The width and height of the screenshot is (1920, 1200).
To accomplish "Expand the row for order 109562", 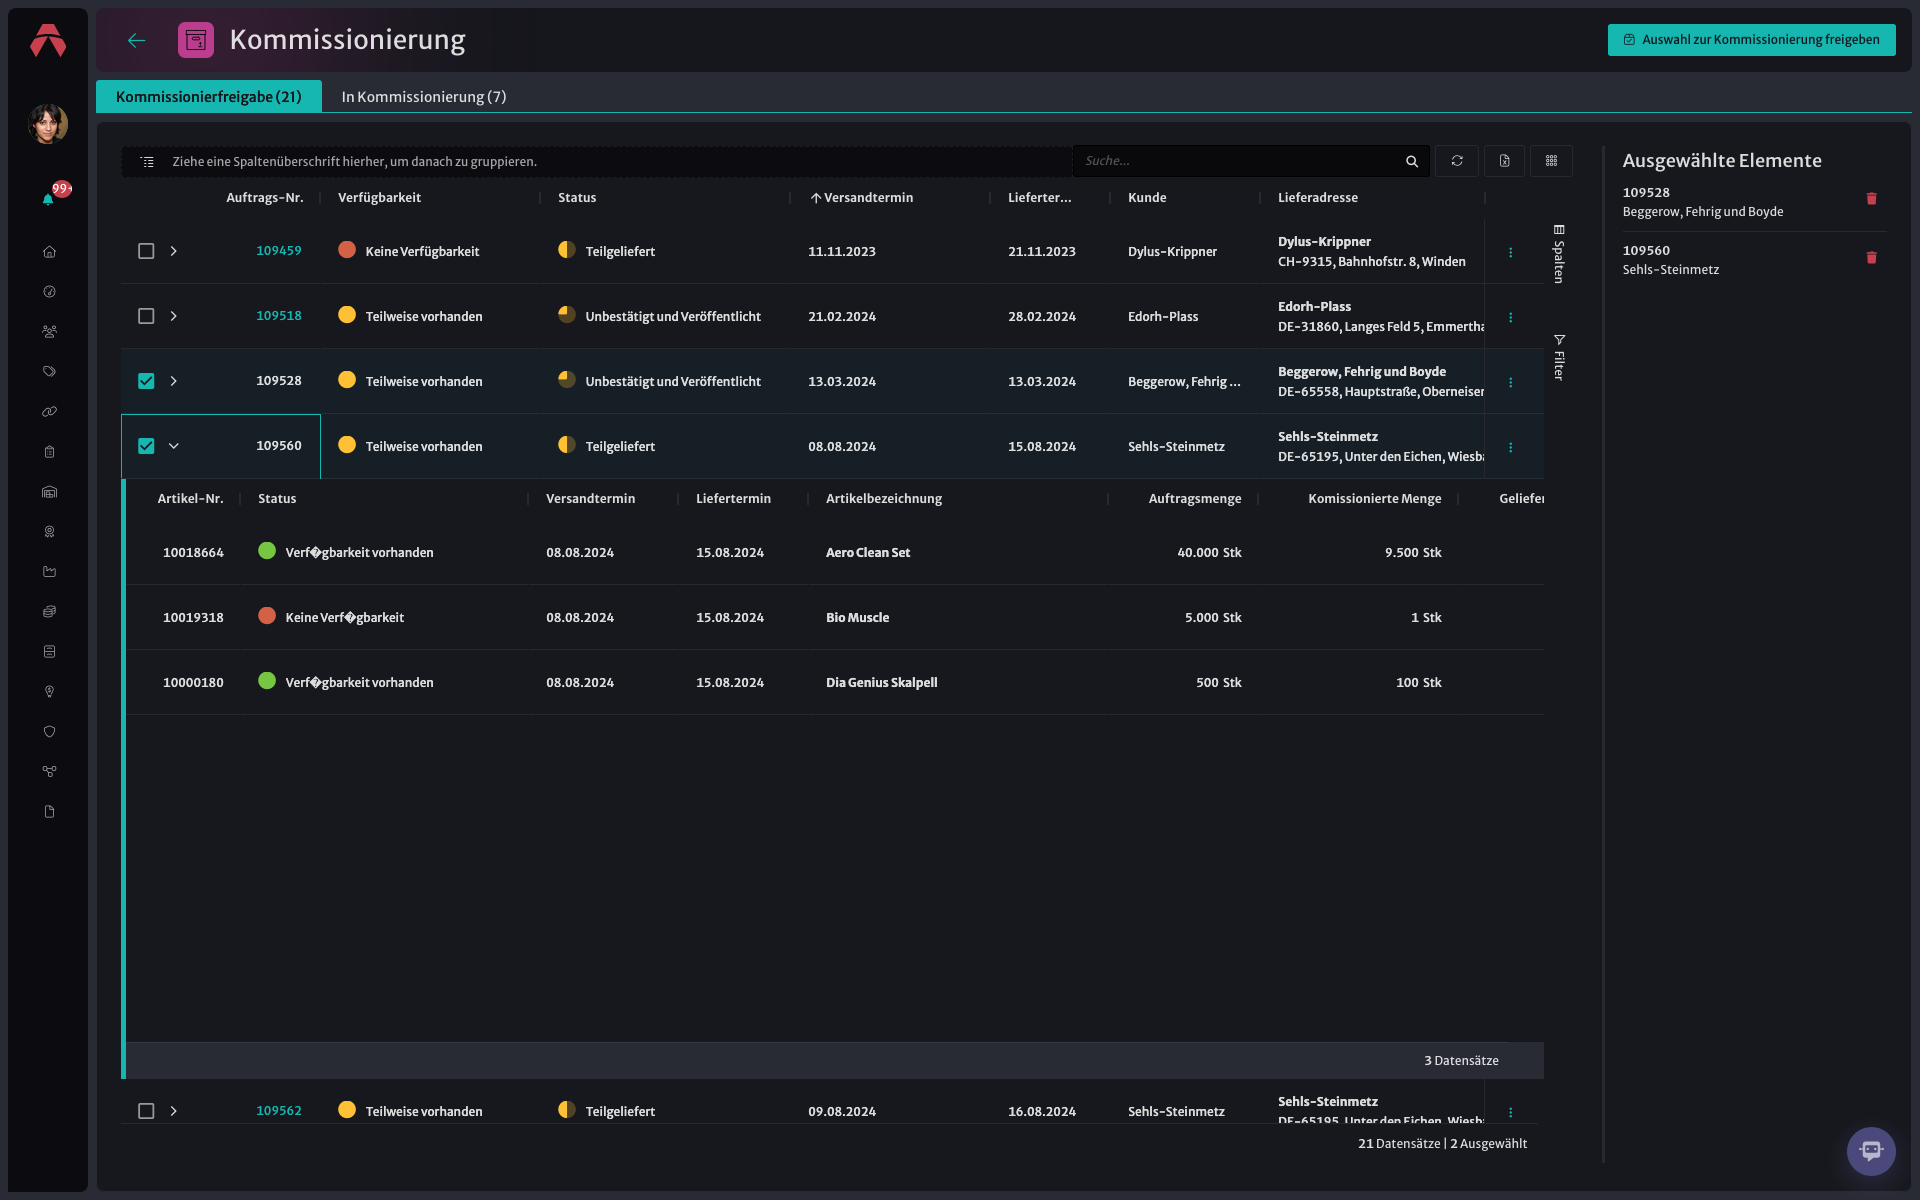I will [174, 1111].
